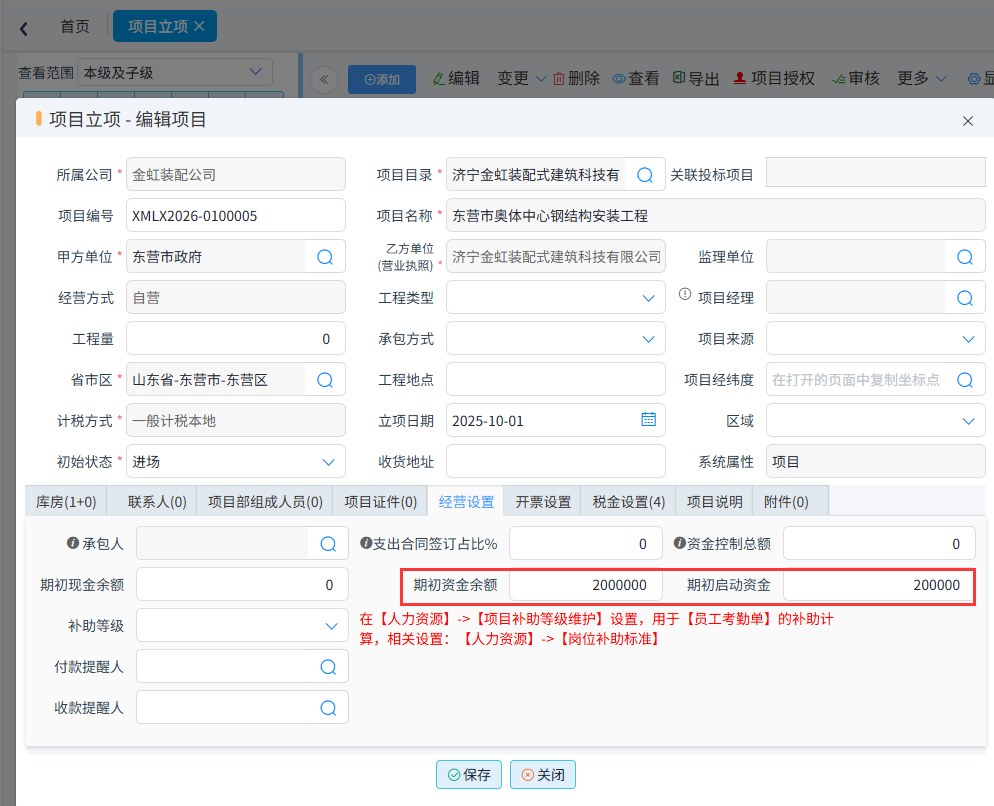Viewport: 994px width, 806px height.
Task: Switch to 开票设置 tab
Action: tap(543, 502)
